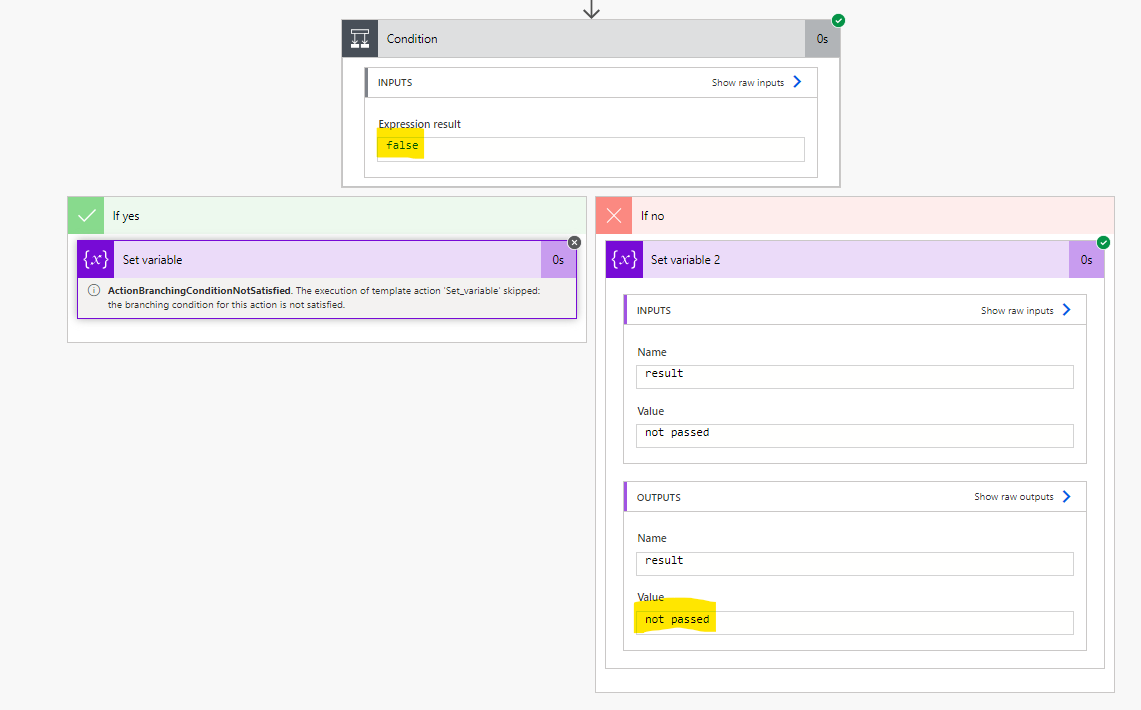Viewport: 1141px width, 710px height.
Task: Click the skipped status icon on Set variable
Action: pos(574,241)
